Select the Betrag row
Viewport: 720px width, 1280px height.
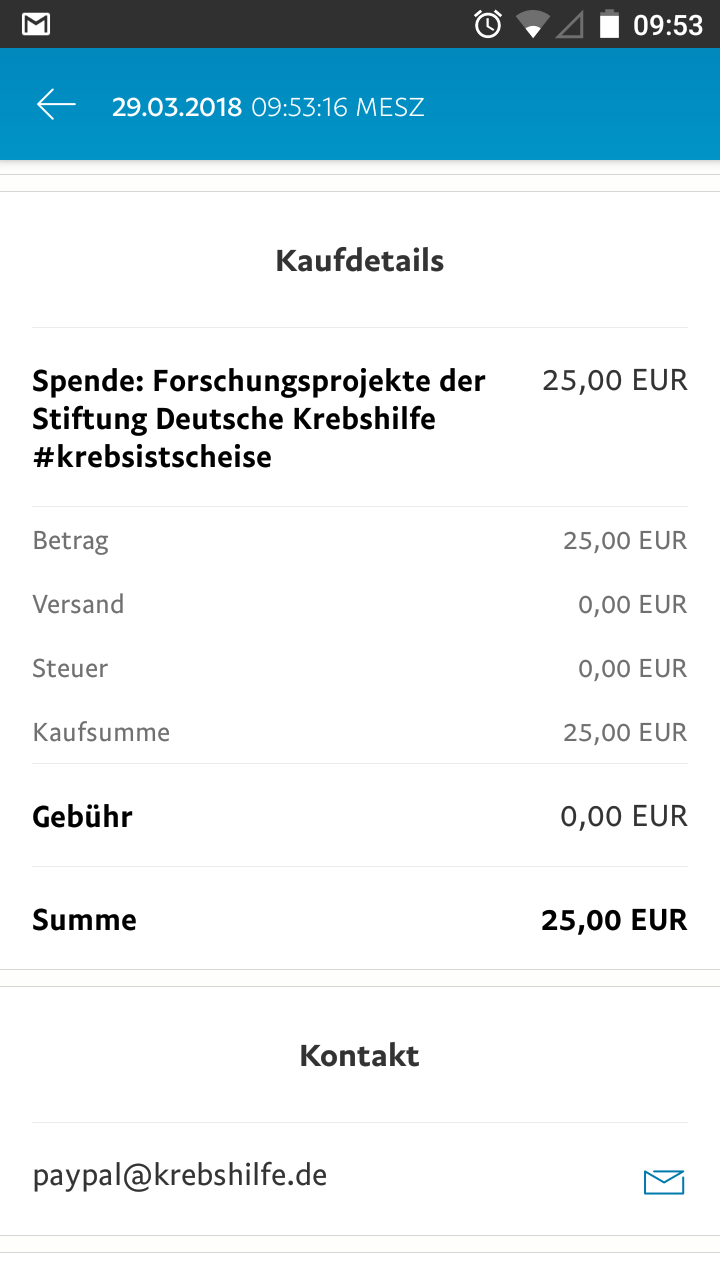[x=360, y=541]
